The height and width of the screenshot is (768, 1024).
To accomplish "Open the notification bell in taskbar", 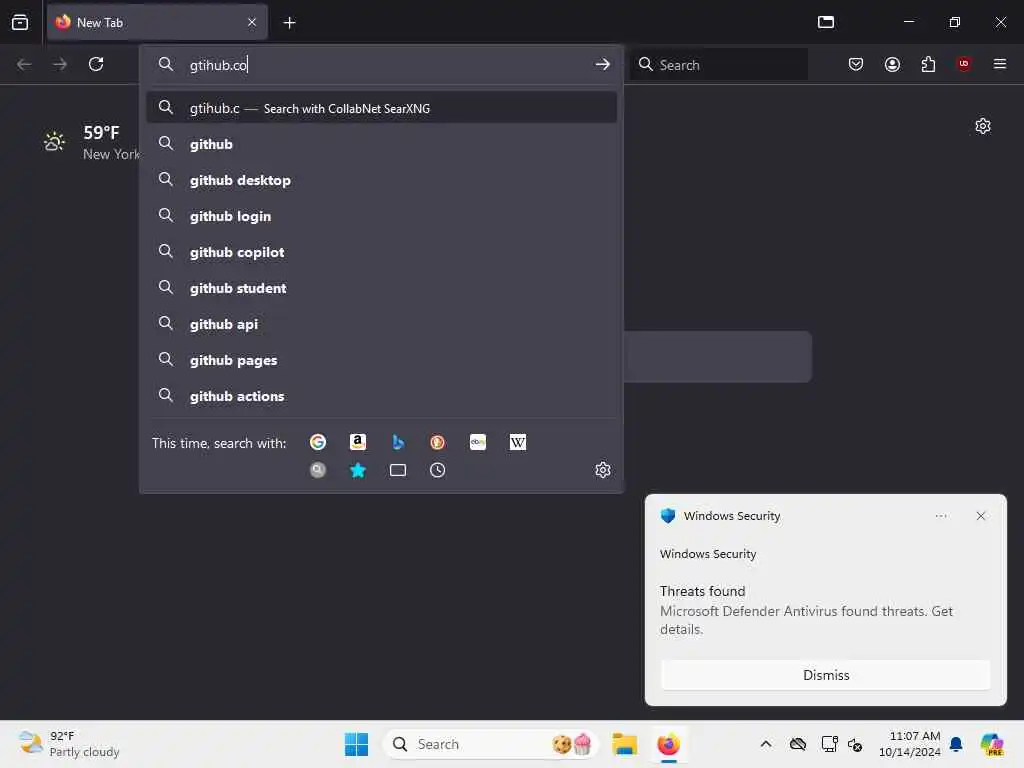I will (955, 744).
